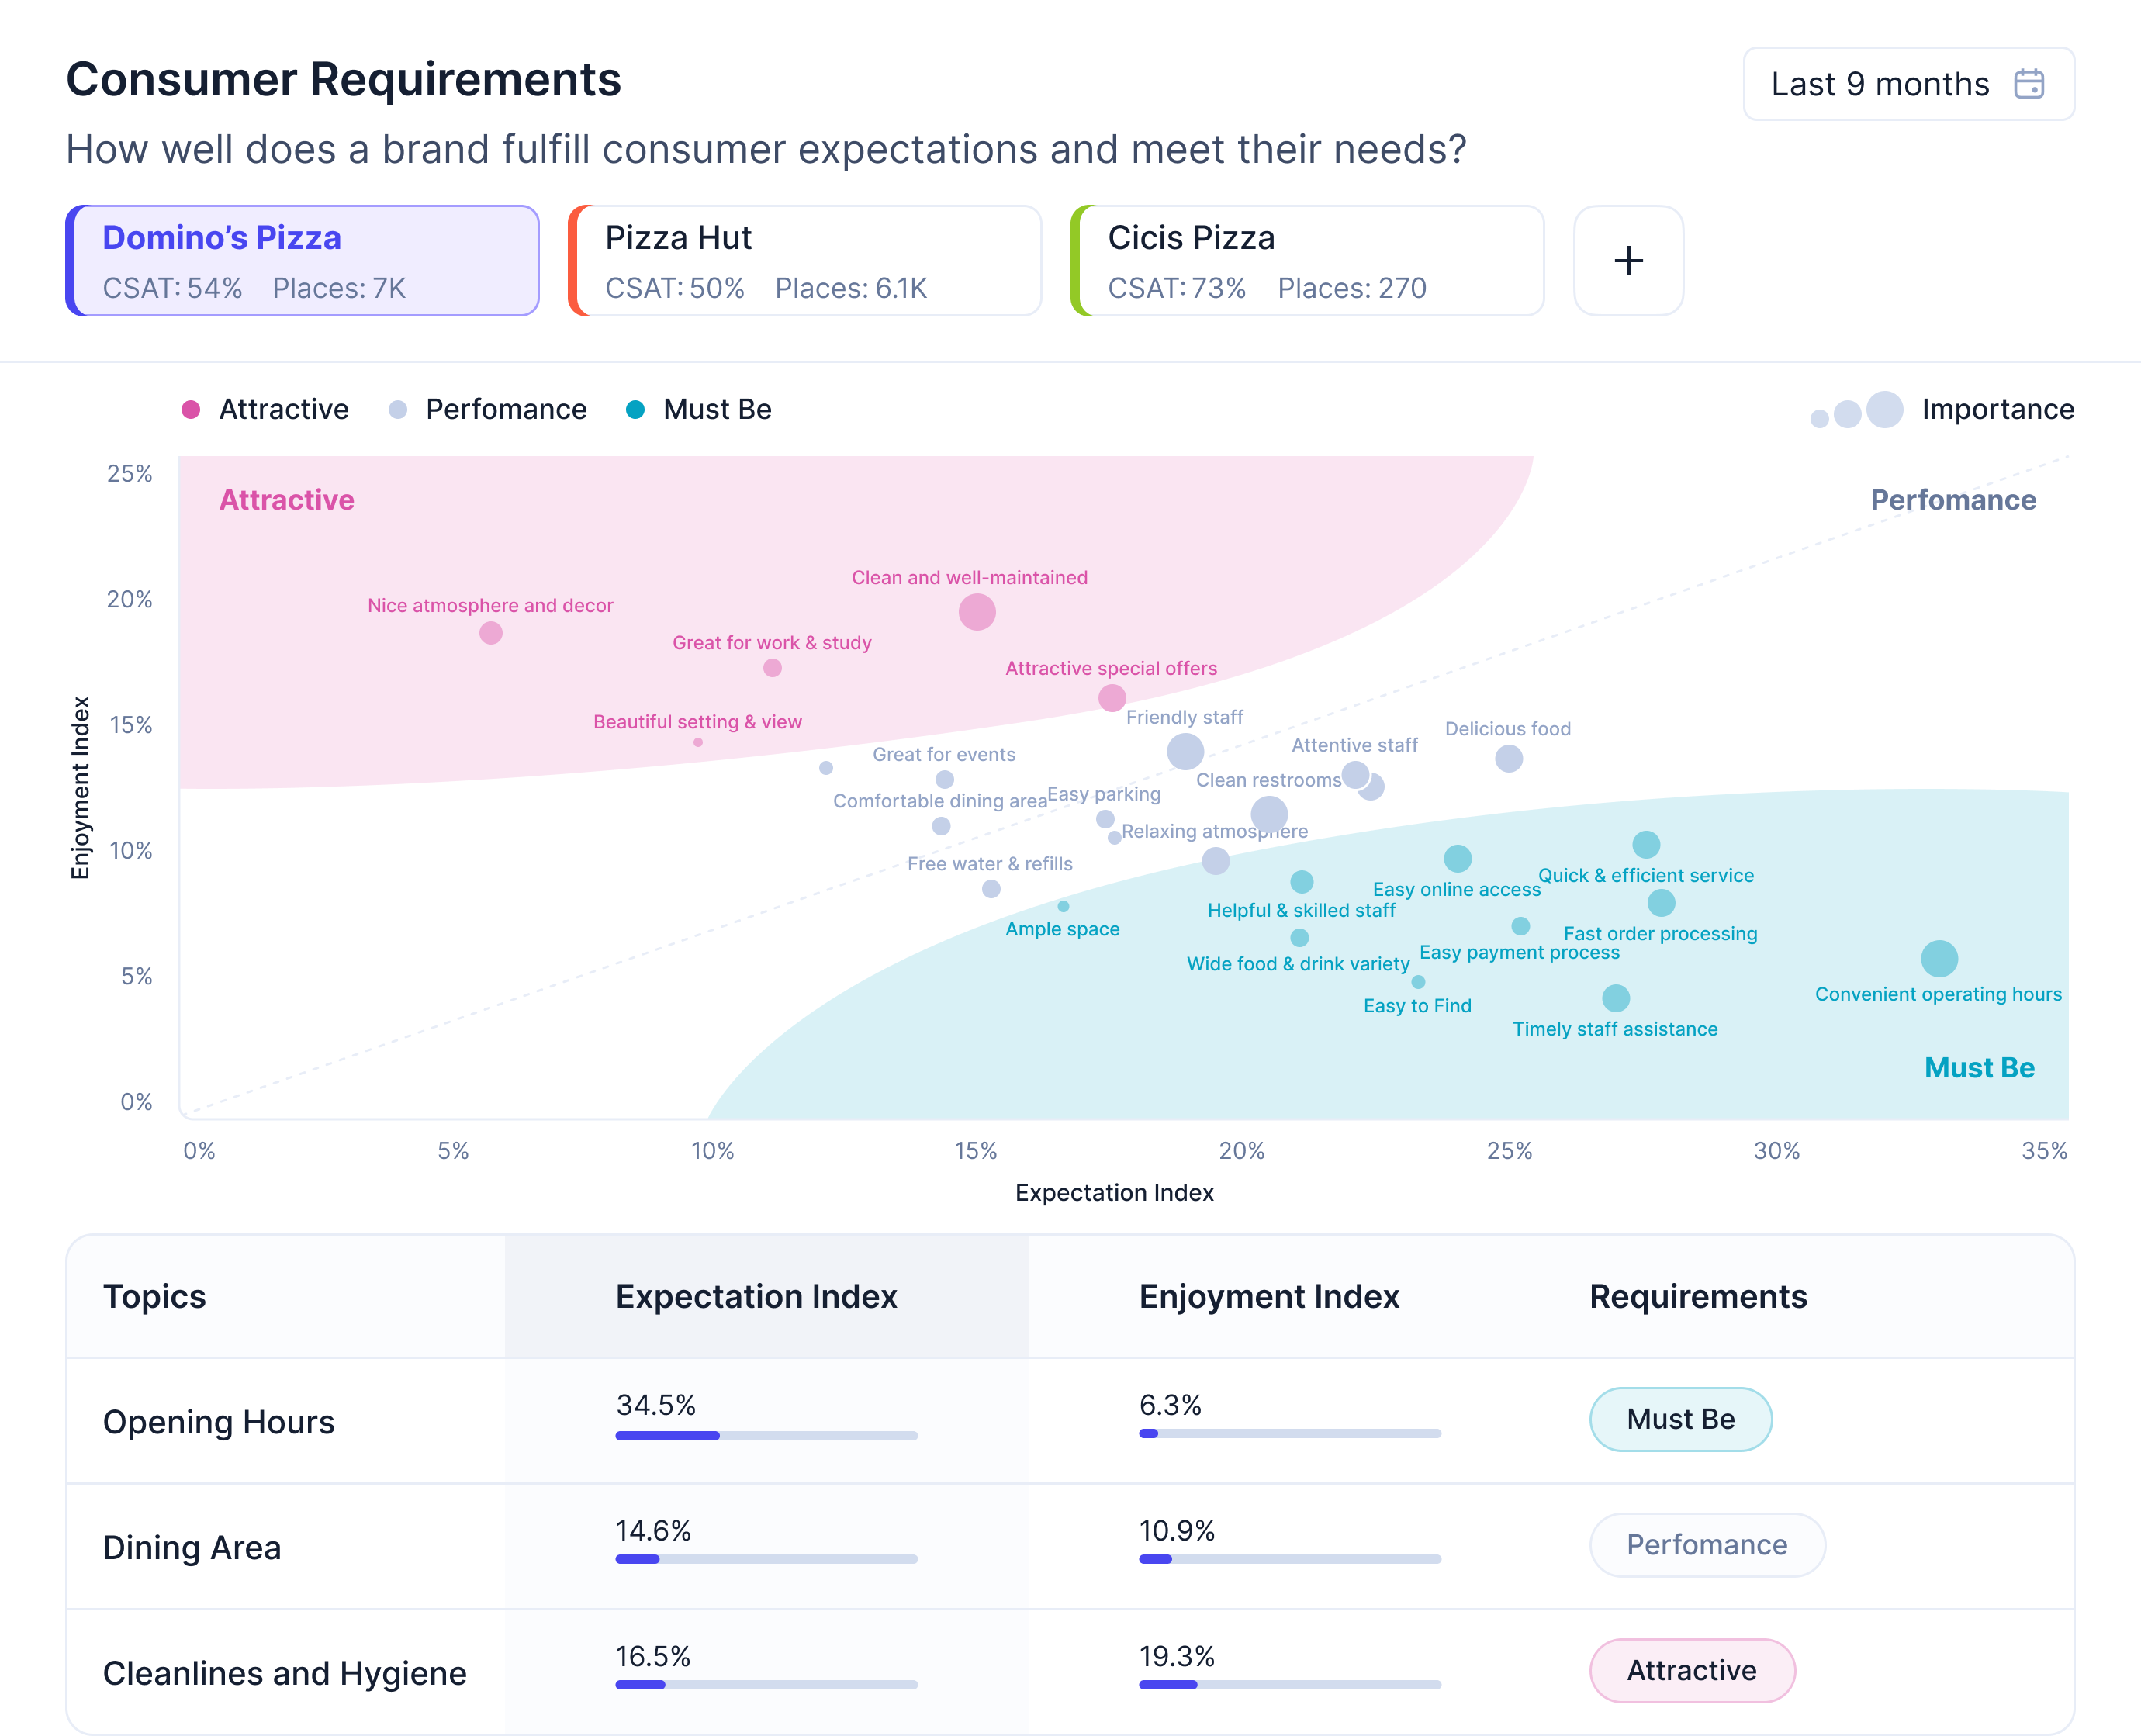Click the 16.5% expectation value
This screenshot has width=2141, height=1736.
pyautogui.click(x=653, y=1657)
